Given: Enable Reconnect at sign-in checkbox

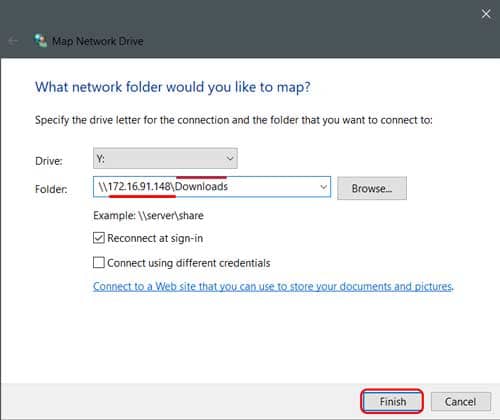Looking at the screenshot, I should [x=99, y=238].
